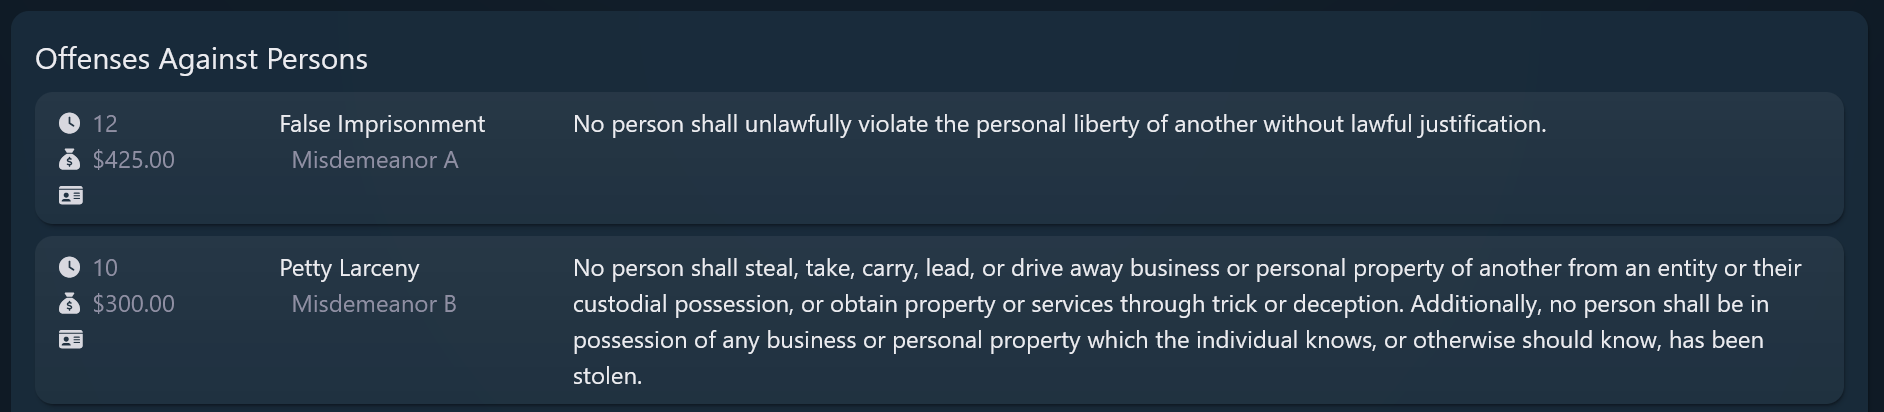1884x412 pixels.
Task: Click the Offenses Against Persons heading
Action: point(201,59)
